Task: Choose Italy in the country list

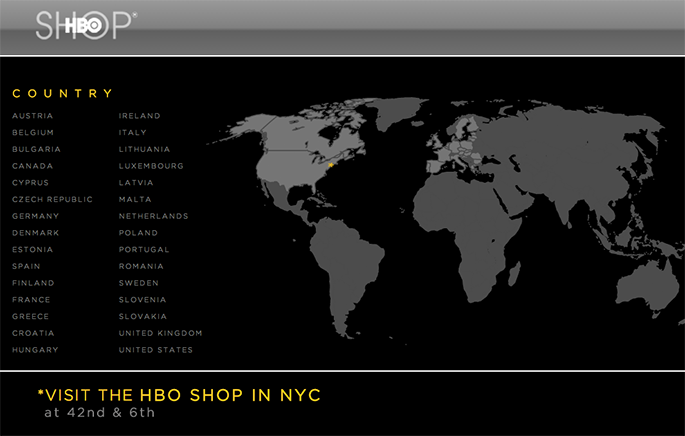Action: tap(132, 133)
